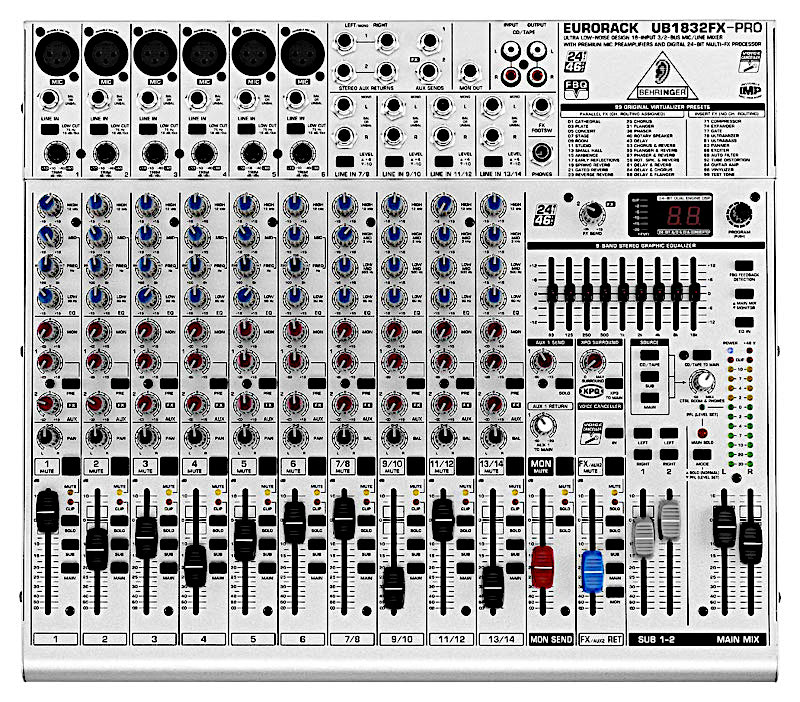Toggle FBQ FEEDBACK DETECTION button
The width and height of the screenshot is (800, 702).
pos(743,266)
